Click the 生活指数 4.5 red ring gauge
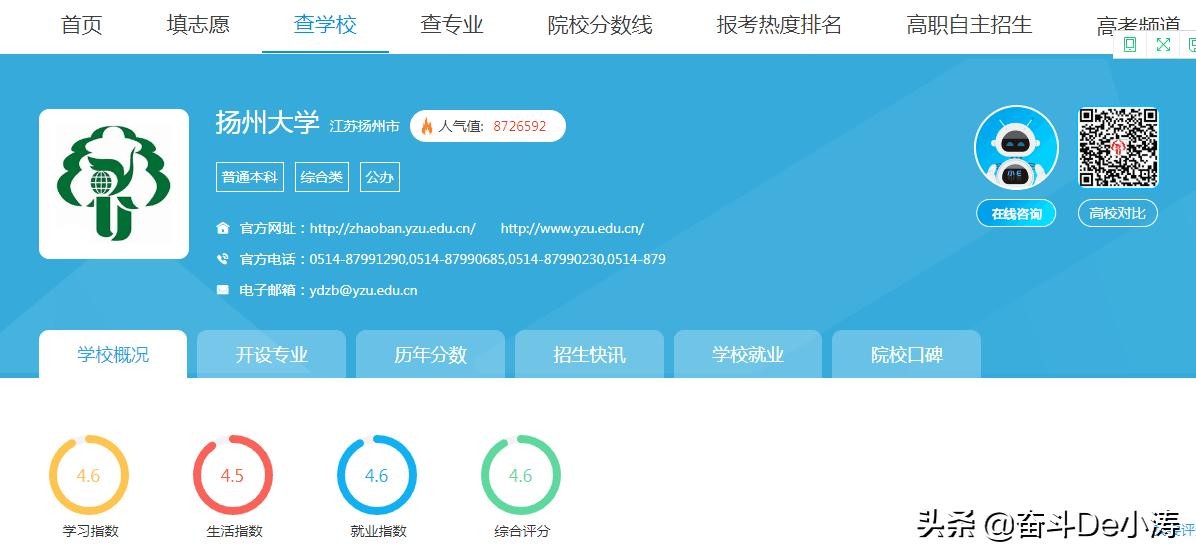This screenshot has width=1196, height=556. click(x=233, y=476)
